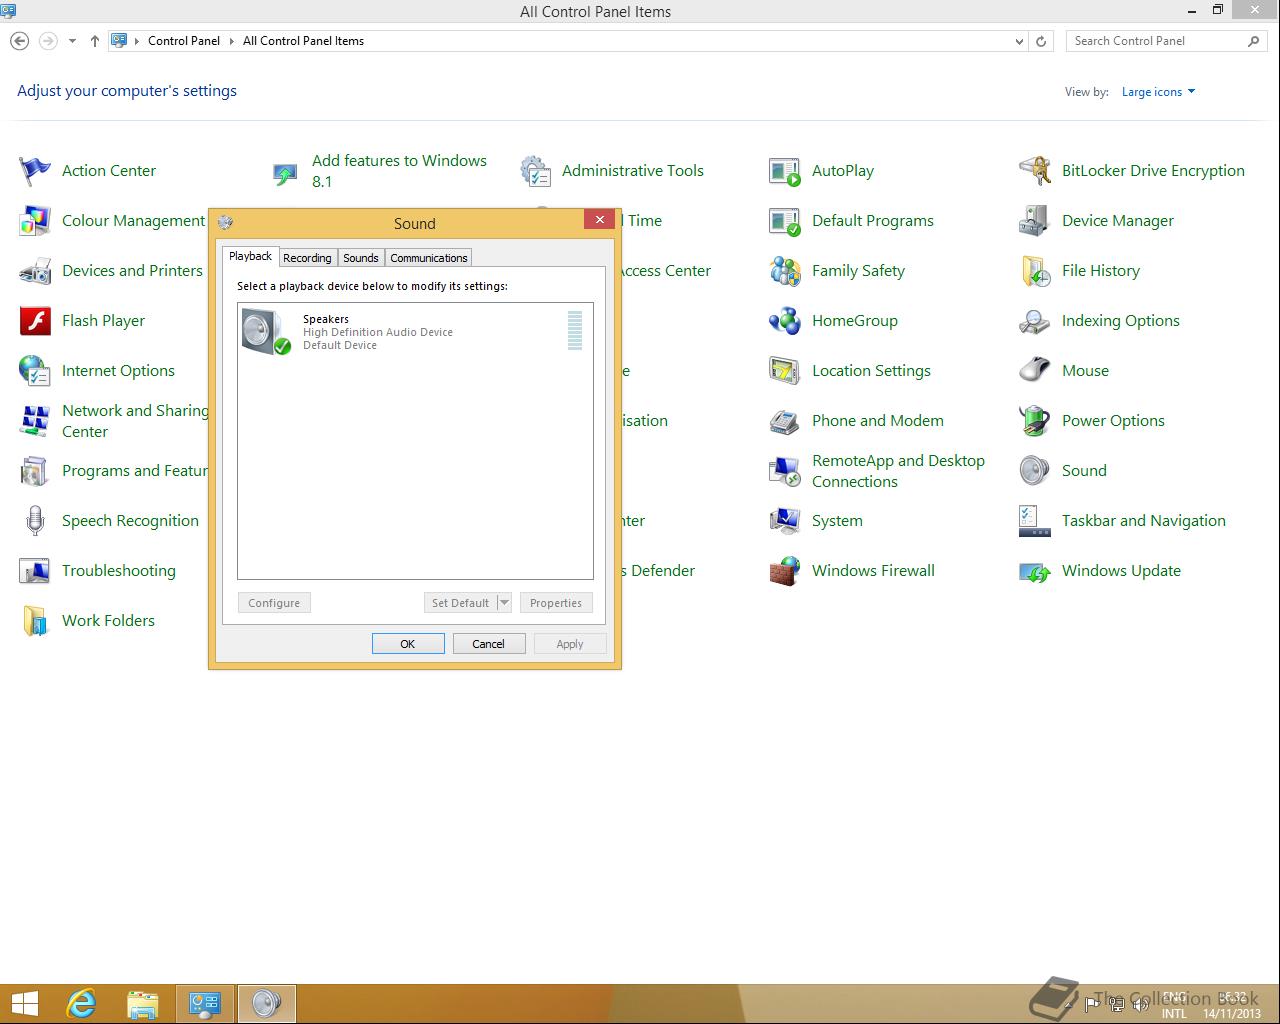Select the Speakers playback device icon

[x=266, y=331]
